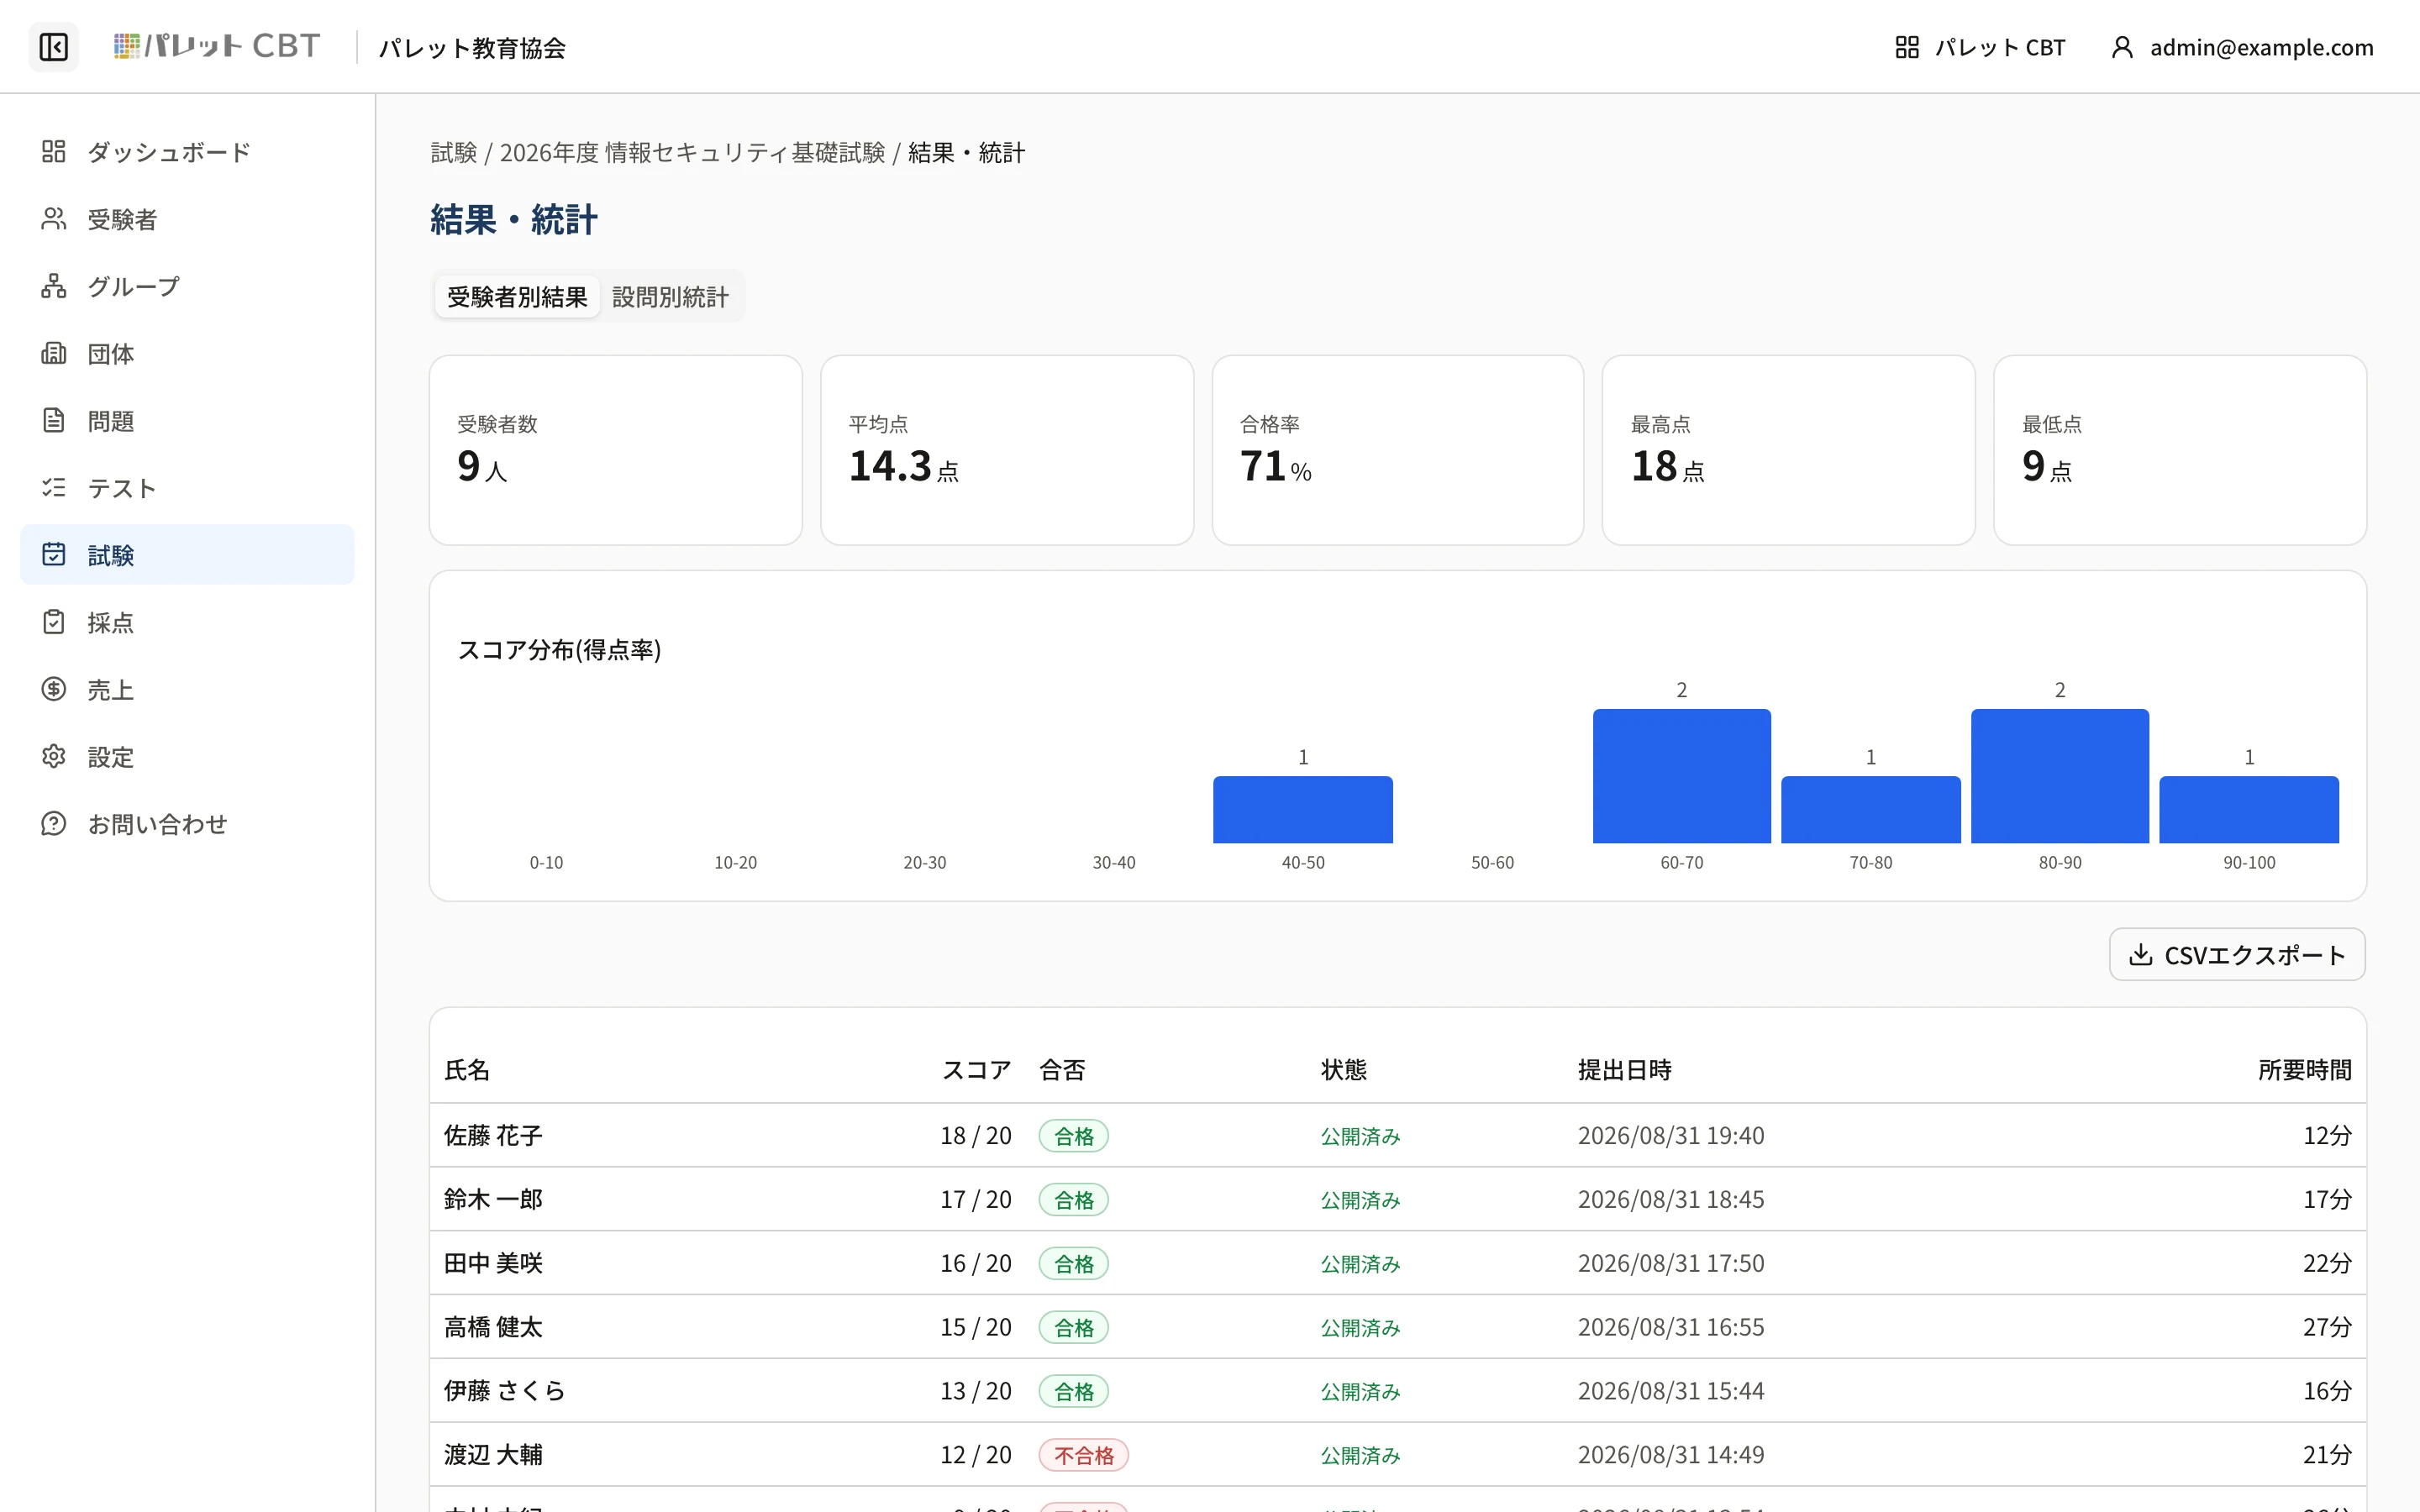2420x1512 pixels.
Task: Switch to the 設問別統計 tab
Action: (670, 297)
